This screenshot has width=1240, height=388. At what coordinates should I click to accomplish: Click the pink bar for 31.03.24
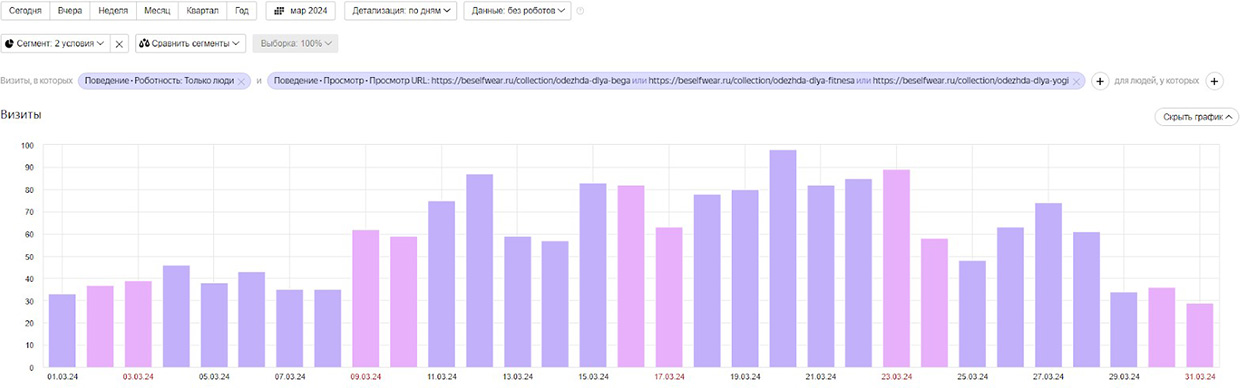[1201, 335]
